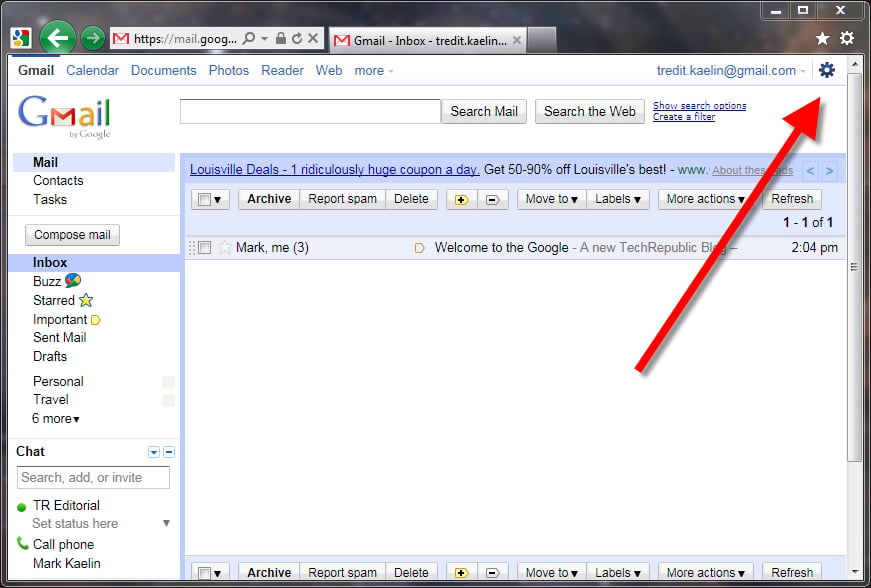Viewport: 871px width, 588px height.
Task: Open the Create a filter link
Action: pyautogui.click(x=684, y=117)
